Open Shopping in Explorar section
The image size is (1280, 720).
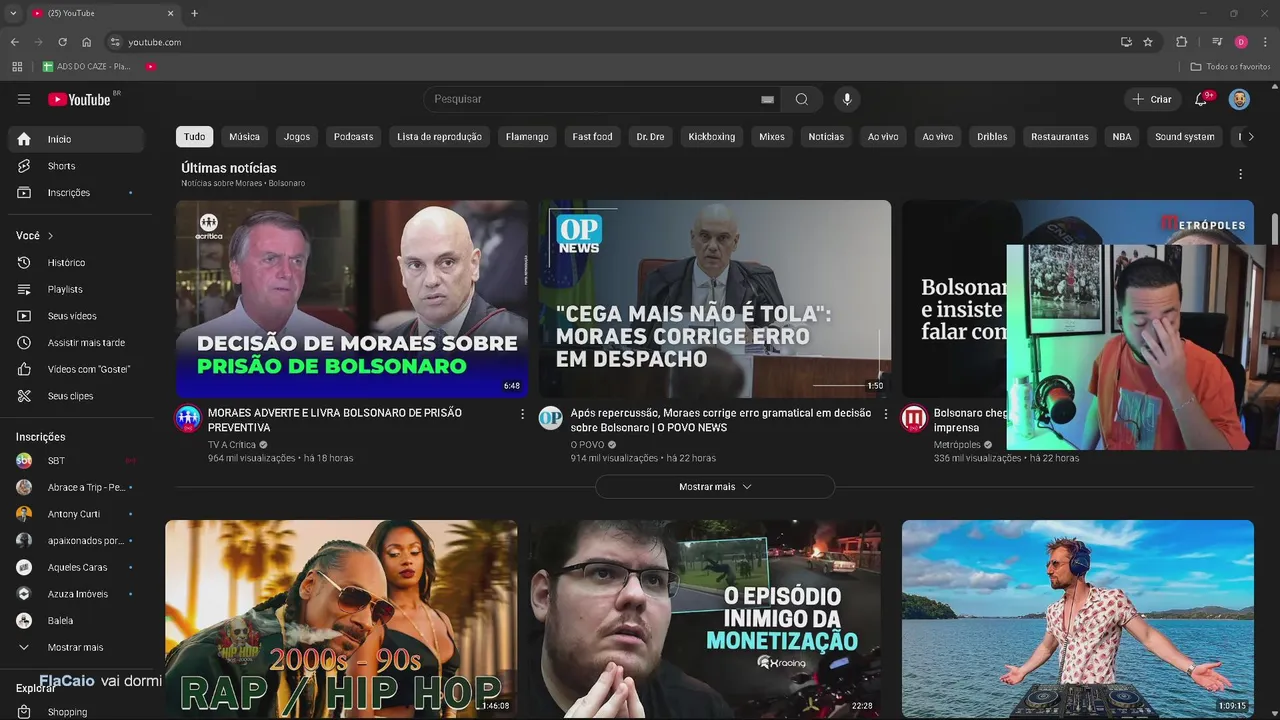pos(75,711)
